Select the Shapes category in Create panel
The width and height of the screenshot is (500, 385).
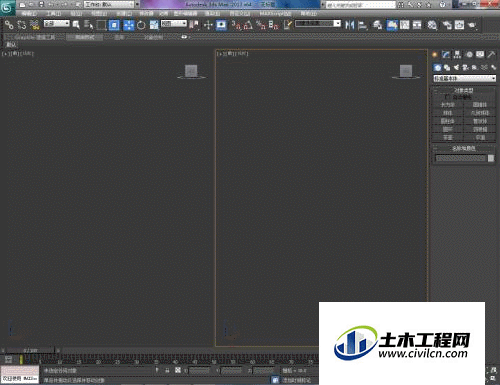[447, 68]
